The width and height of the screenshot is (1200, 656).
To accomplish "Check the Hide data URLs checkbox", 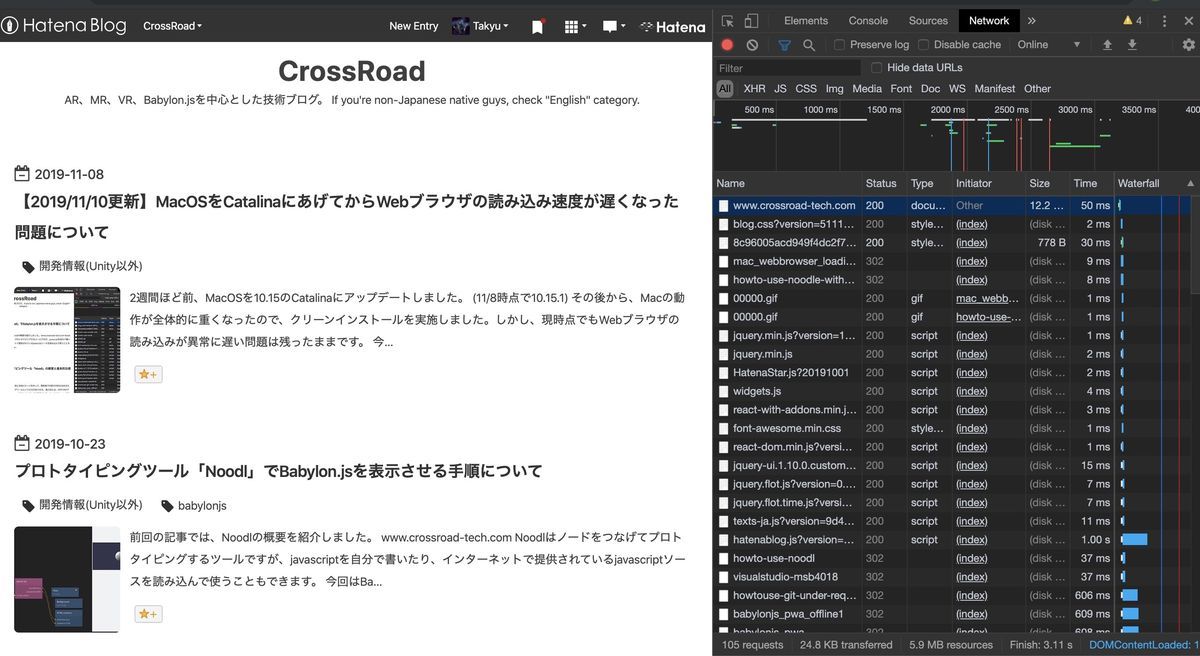I will 877,68.
